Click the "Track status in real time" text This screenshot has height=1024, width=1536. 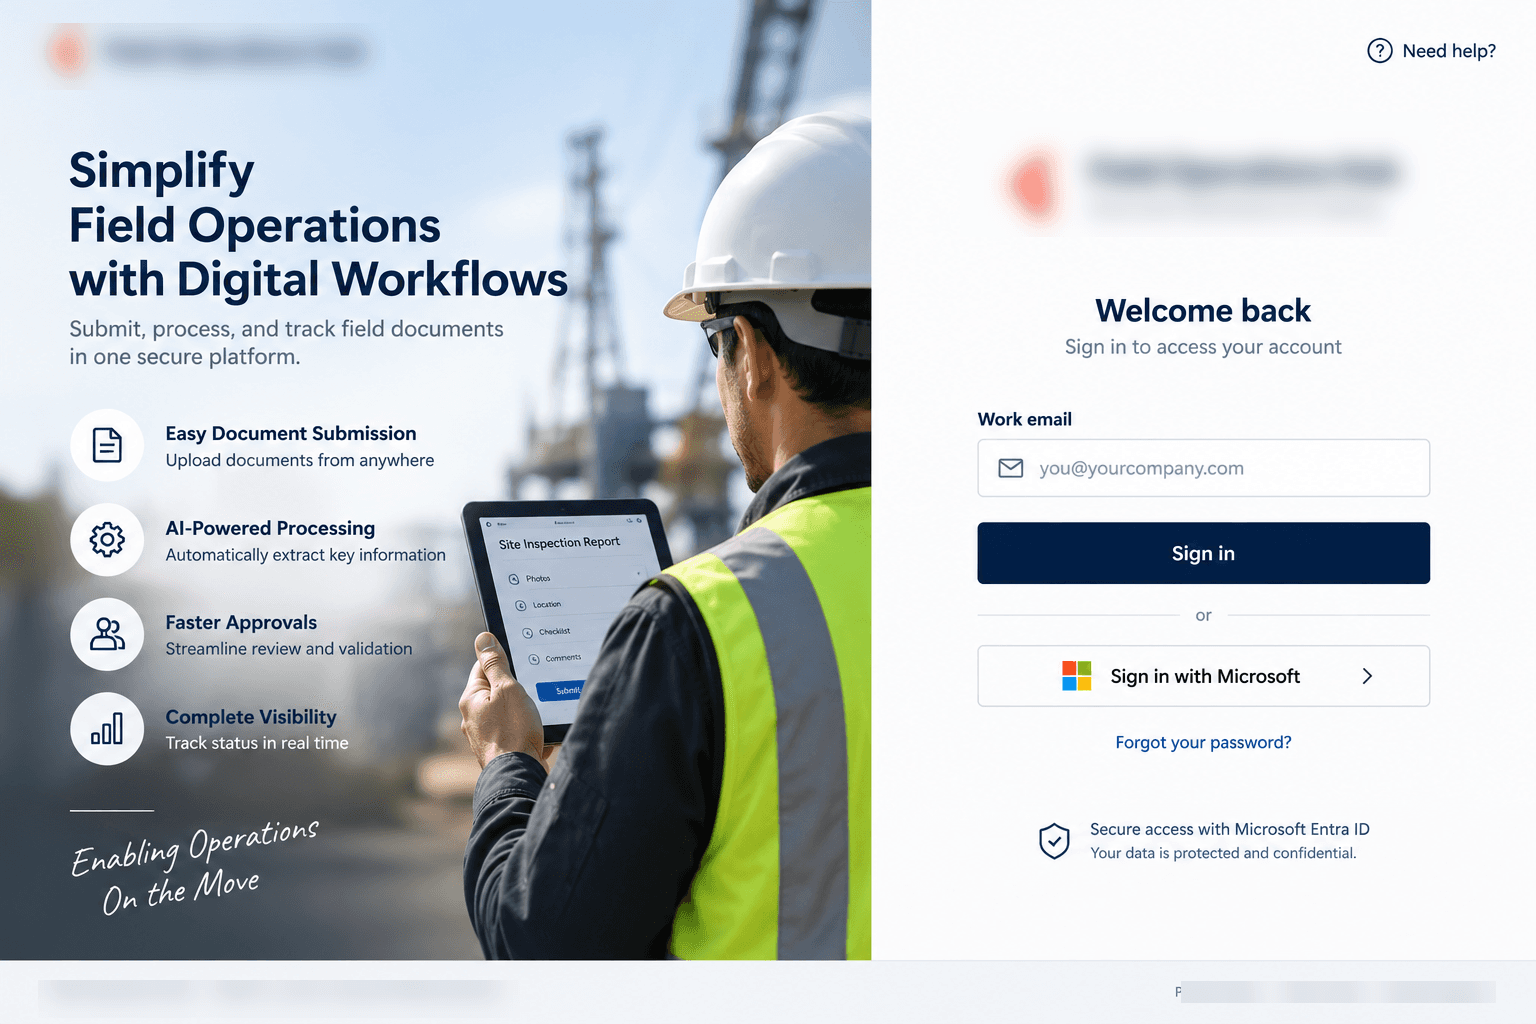[257, 743]
